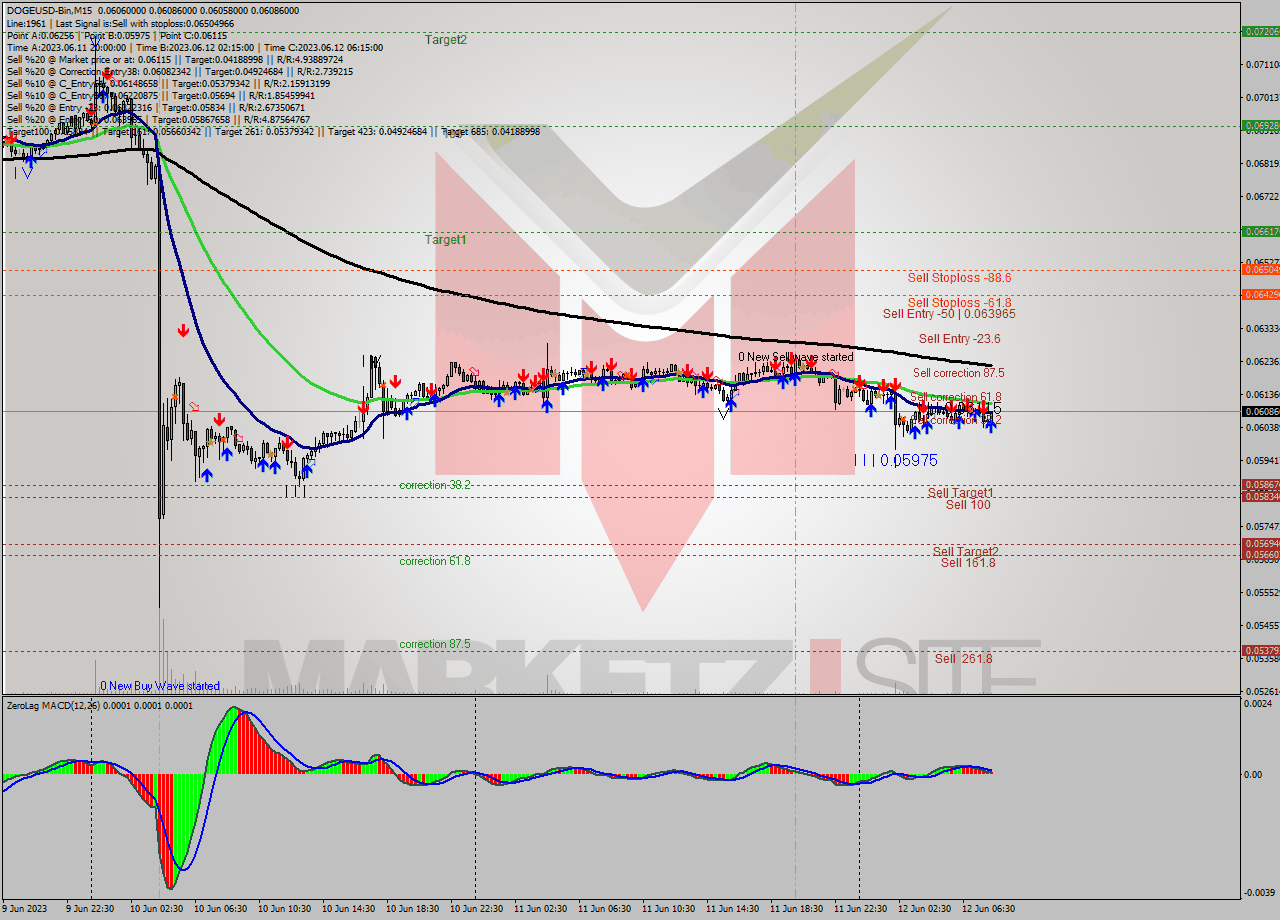Click the Sell 261.8 label

tap(963, 659)
